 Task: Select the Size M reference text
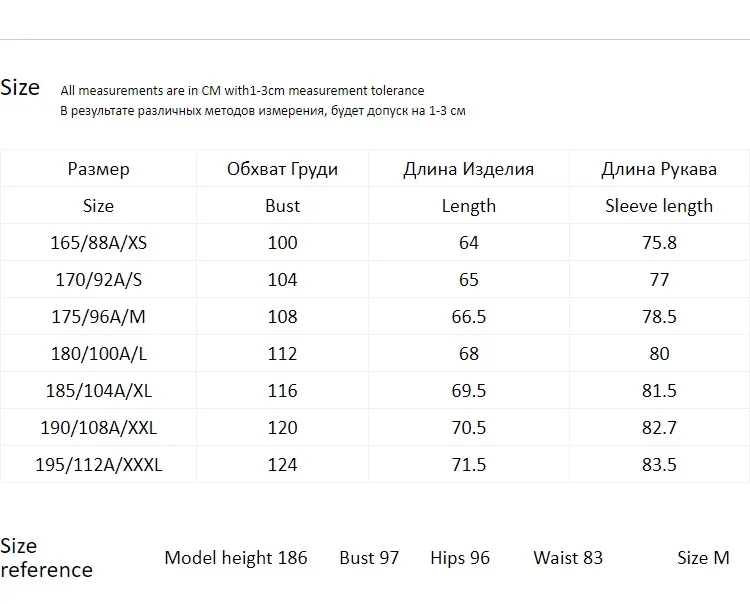(x=703, y=558)
